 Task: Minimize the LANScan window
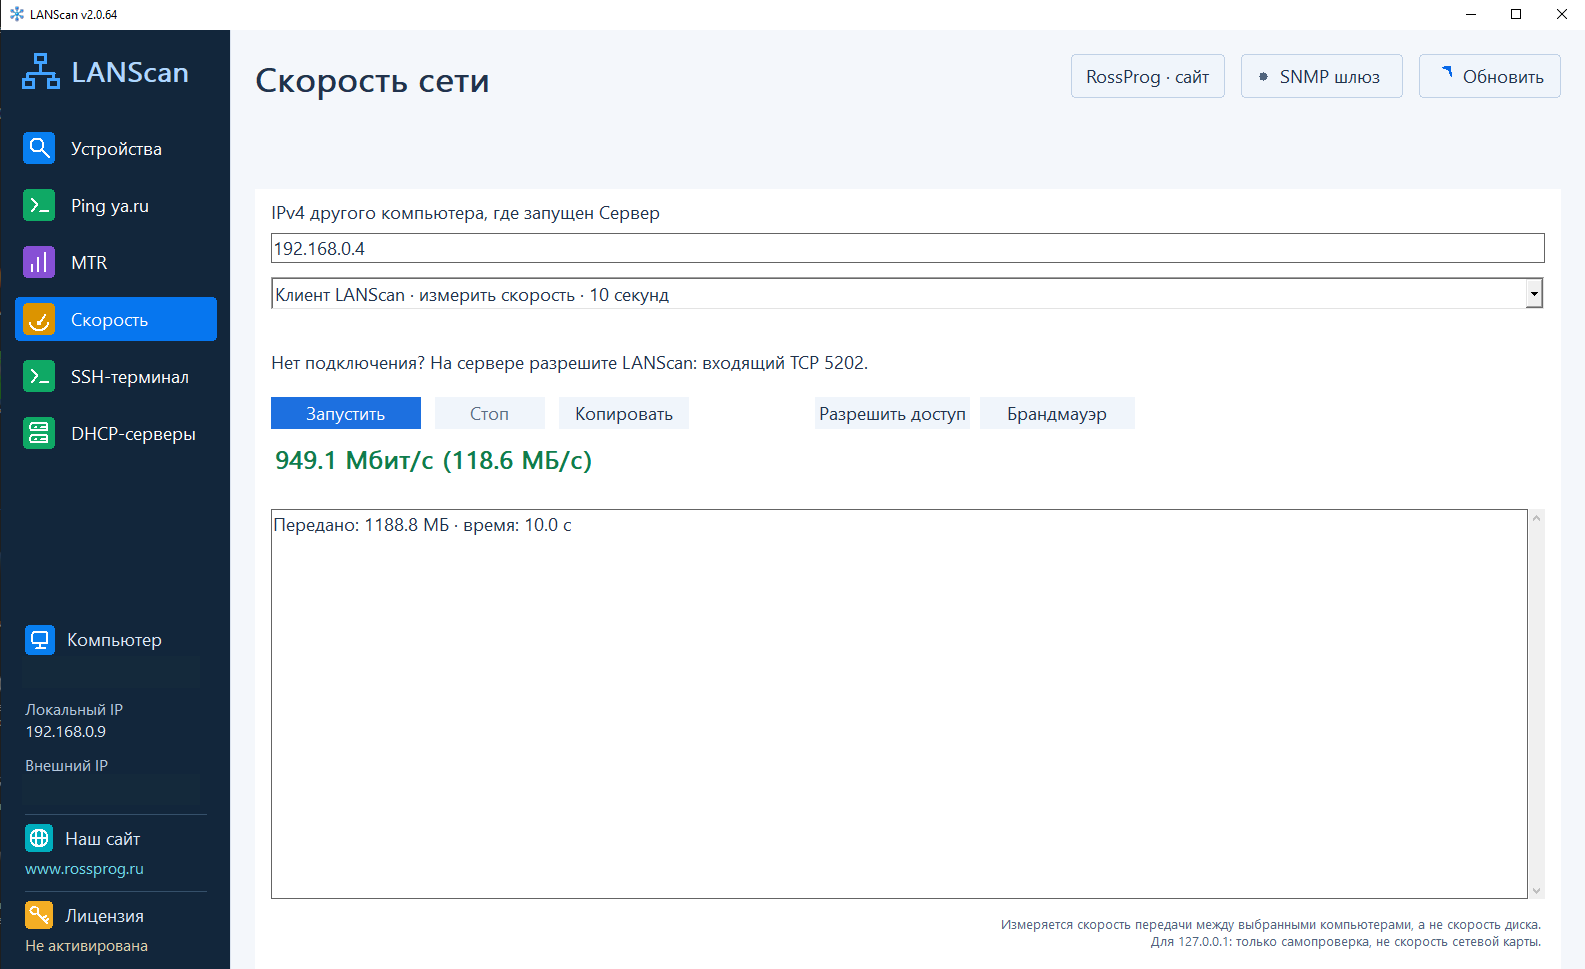[x=1471, y=14]
